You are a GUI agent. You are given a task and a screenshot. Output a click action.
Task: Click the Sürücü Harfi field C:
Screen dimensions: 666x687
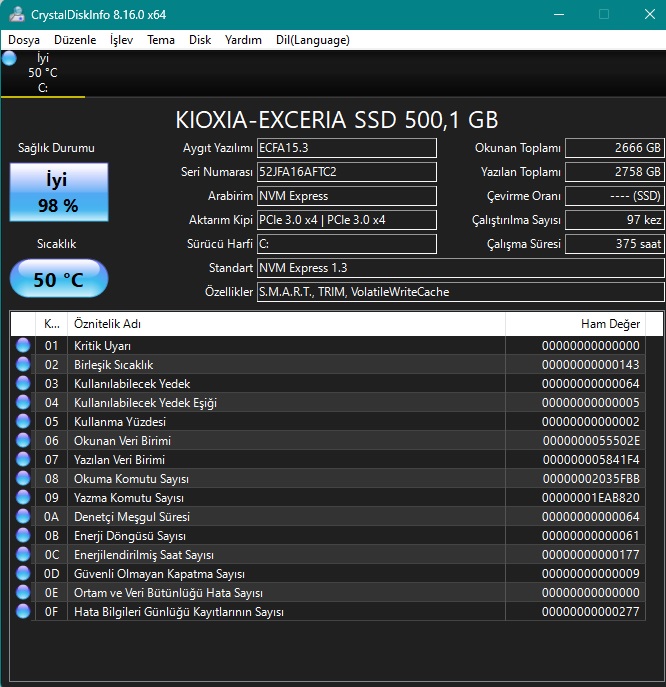coord(347,244)
